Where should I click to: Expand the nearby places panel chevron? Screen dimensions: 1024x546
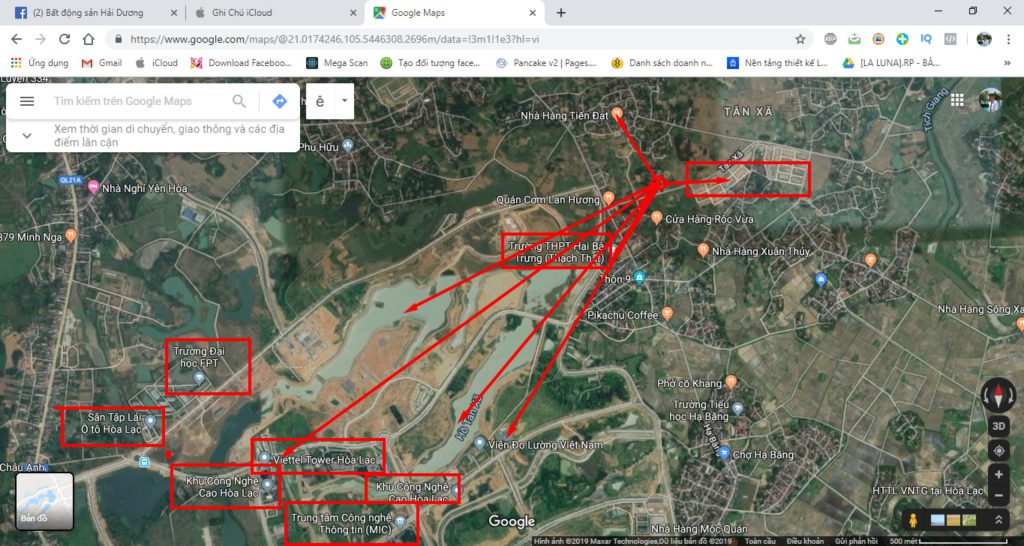tap(27, 136)
